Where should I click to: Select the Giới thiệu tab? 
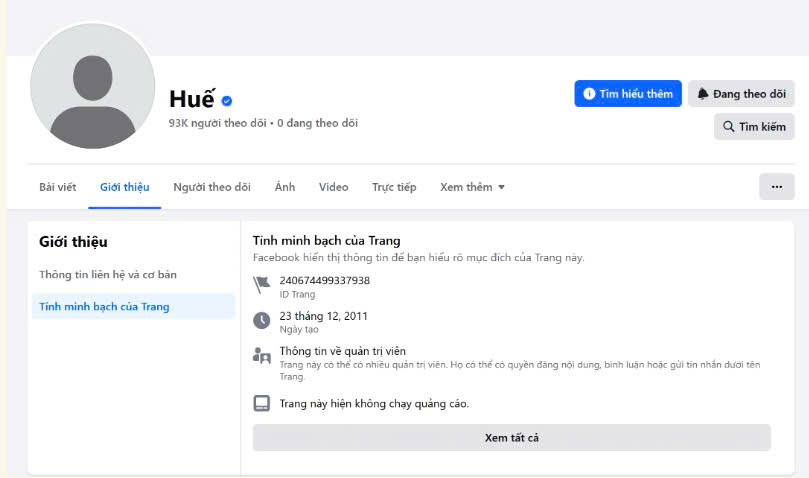[125, 187]
